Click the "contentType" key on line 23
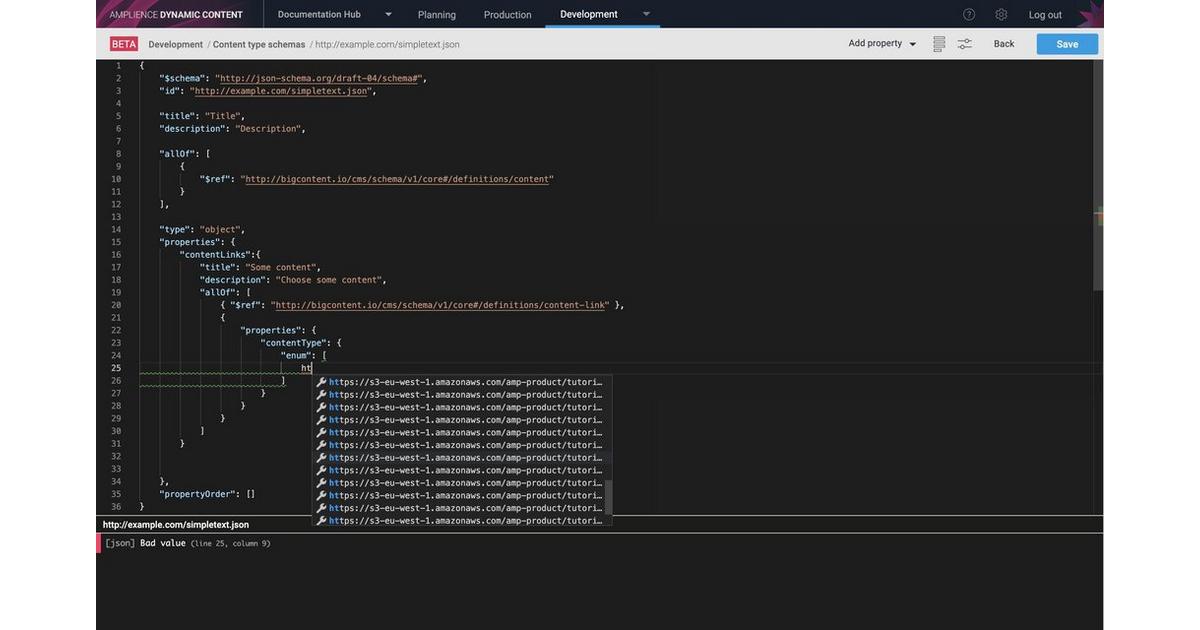Image resolution: width=1200 pixels, height=630 pixels. (x=293, y=343)
